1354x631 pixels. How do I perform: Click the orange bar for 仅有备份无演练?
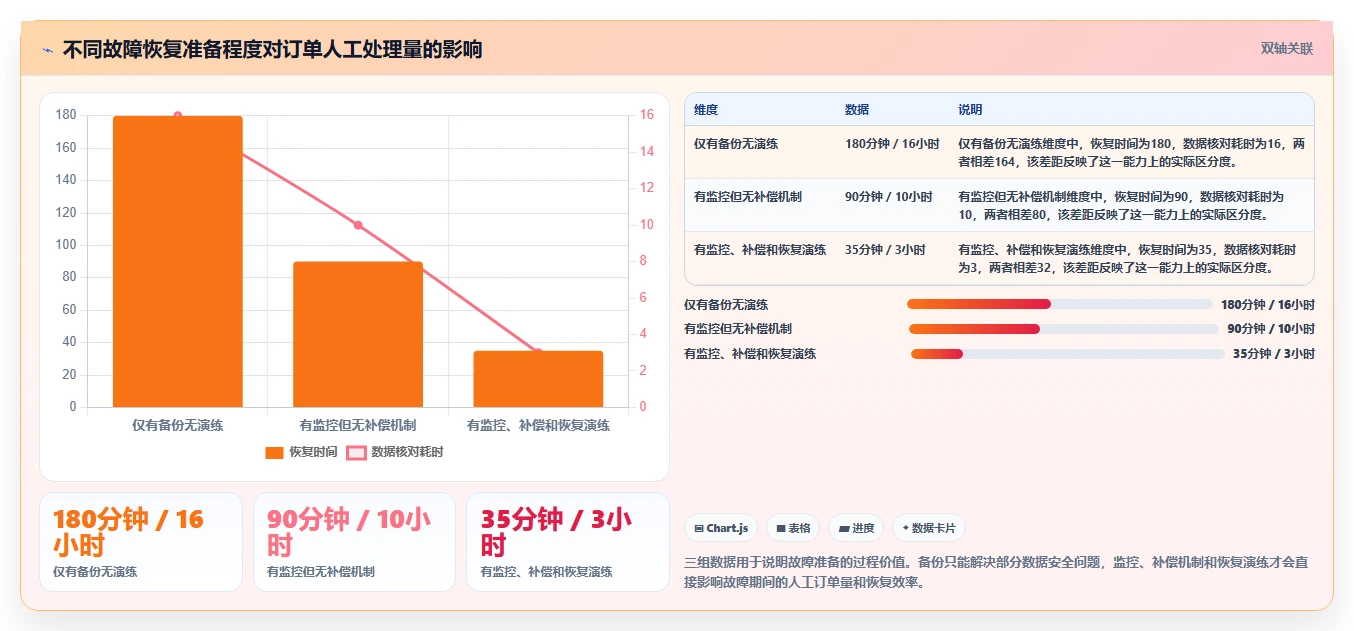178,261
